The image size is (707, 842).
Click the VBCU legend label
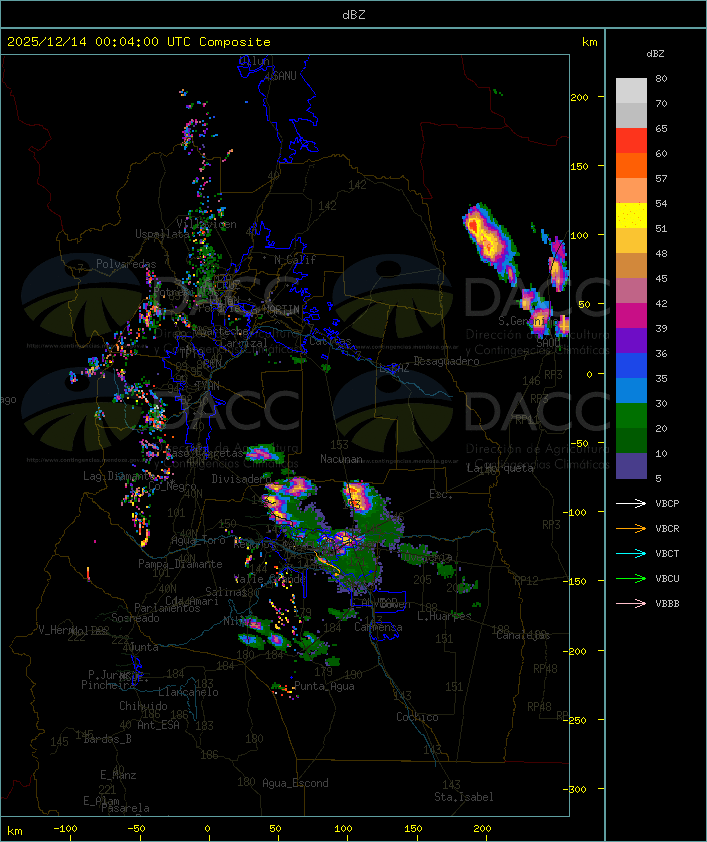click(667, 578)
